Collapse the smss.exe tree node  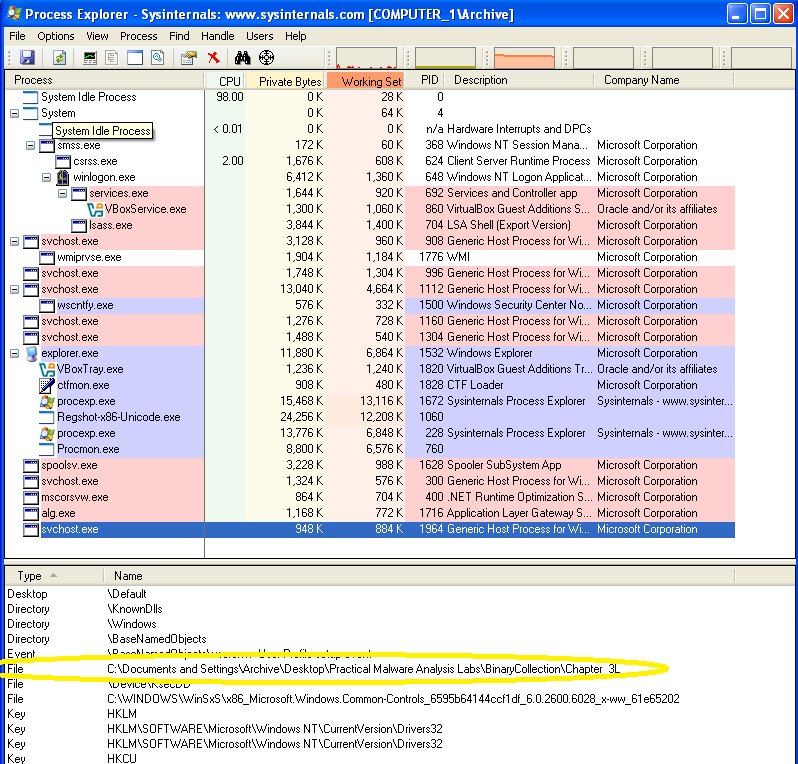pyautogui.click(x=31, y=145)
